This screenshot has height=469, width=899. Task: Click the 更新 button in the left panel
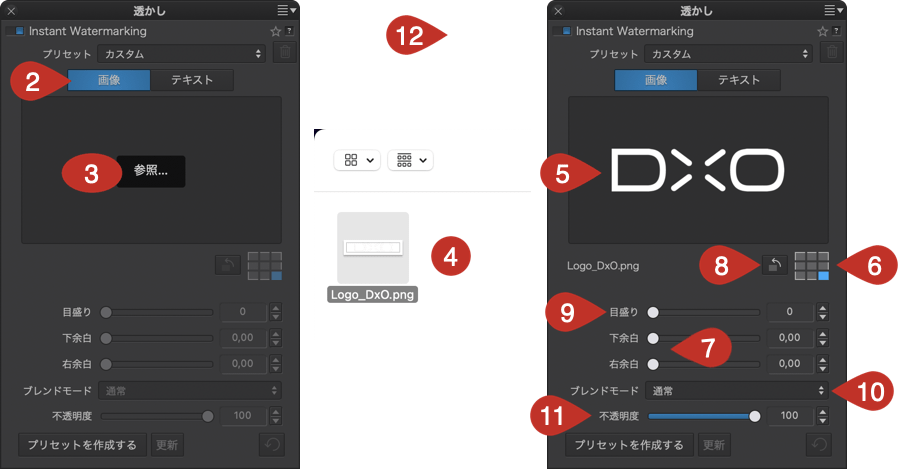tap(167, 445)
